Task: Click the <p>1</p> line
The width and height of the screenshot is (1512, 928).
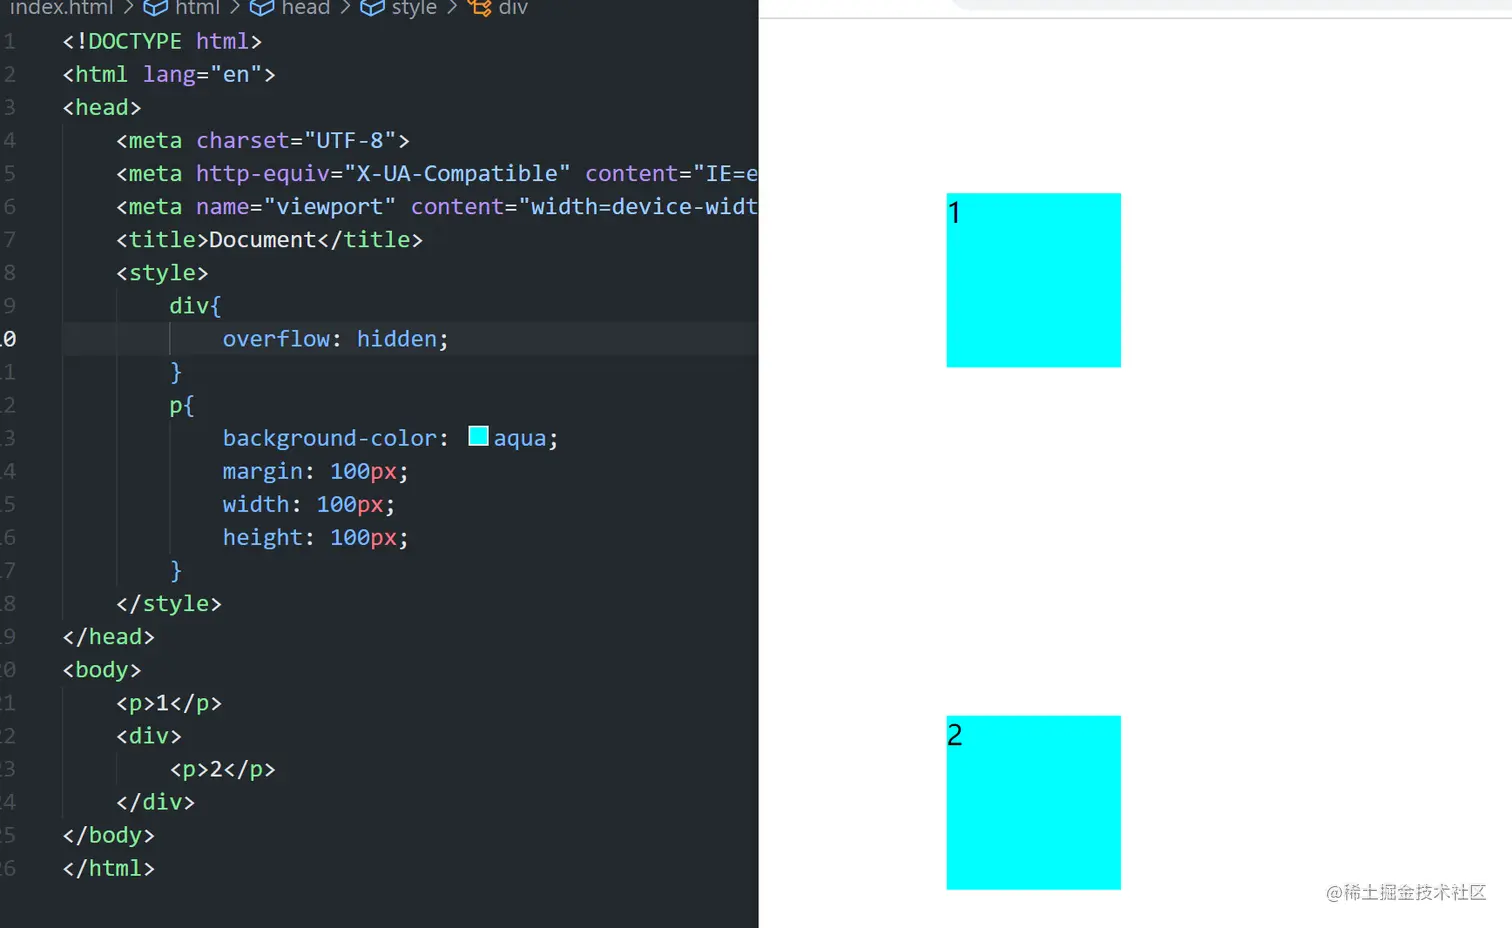Action: click(169, 703)
